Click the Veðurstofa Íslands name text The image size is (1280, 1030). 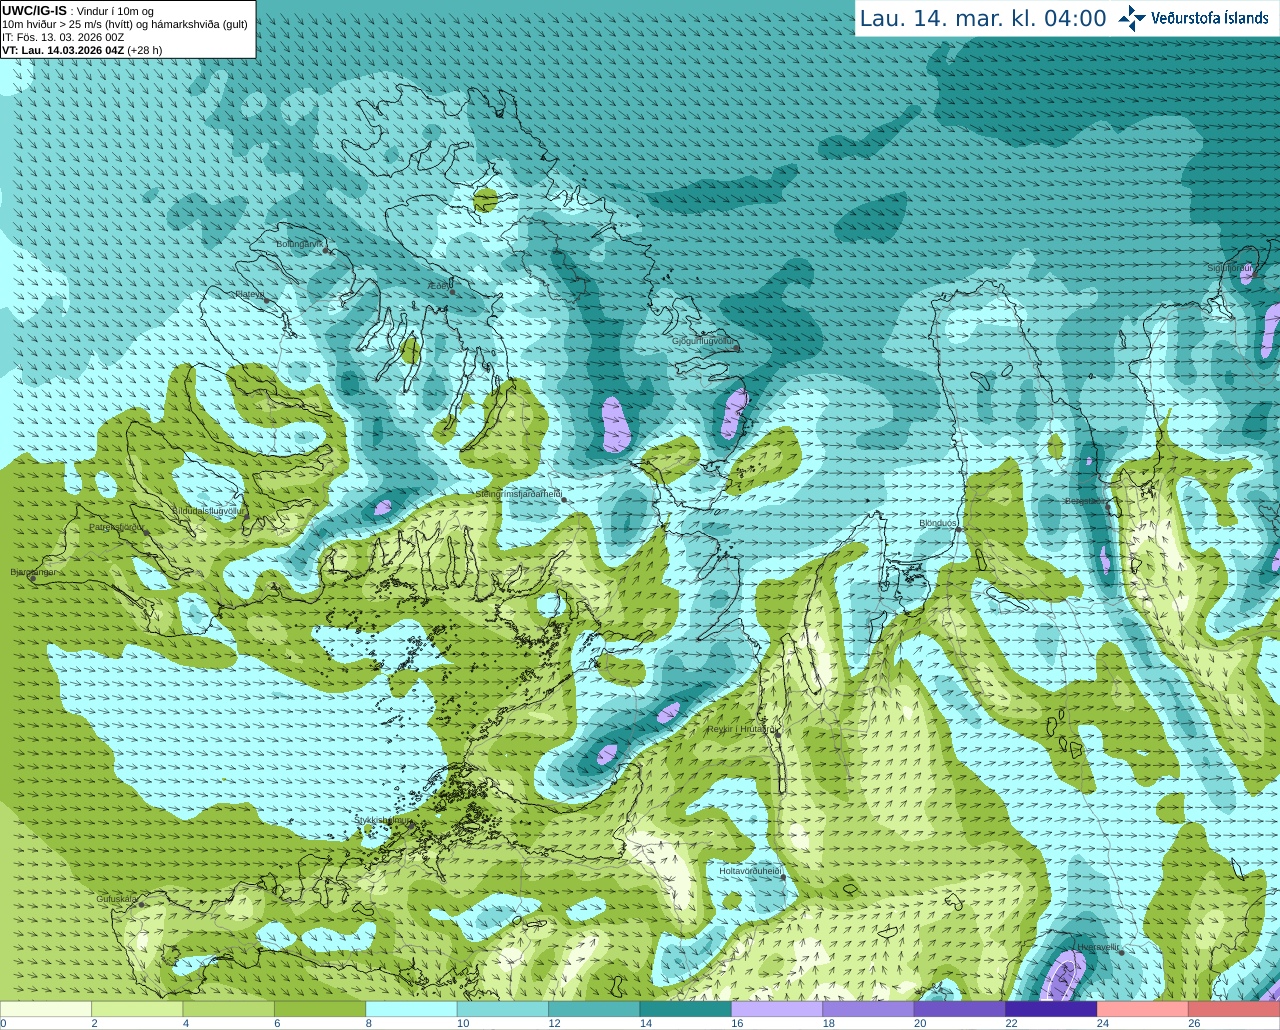tap(1210, 18)
